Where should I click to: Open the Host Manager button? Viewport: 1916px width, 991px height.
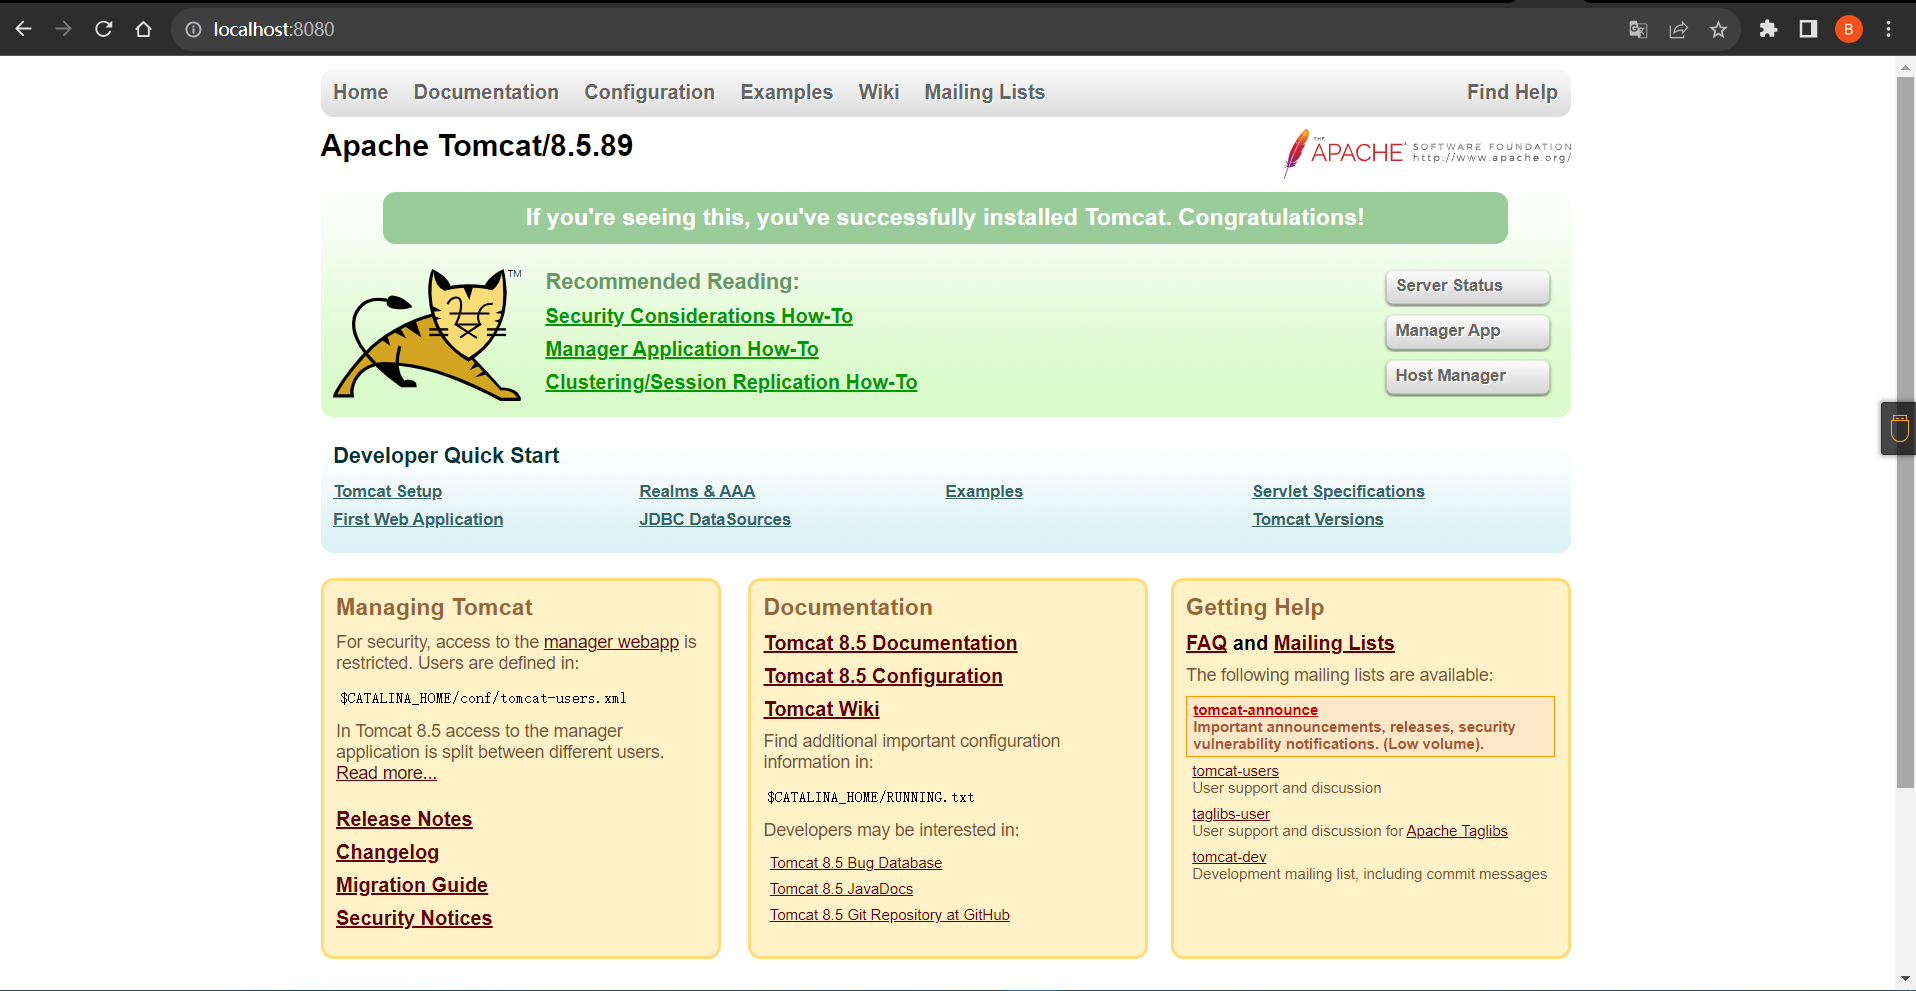click(x=1467, y=376)
